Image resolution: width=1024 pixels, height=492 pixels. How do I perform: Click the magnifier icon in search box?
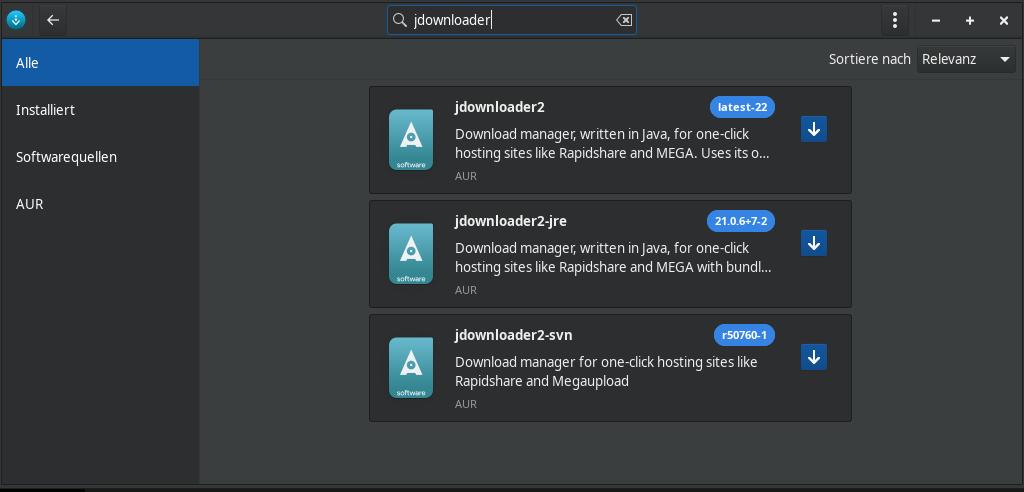(400, 20)
